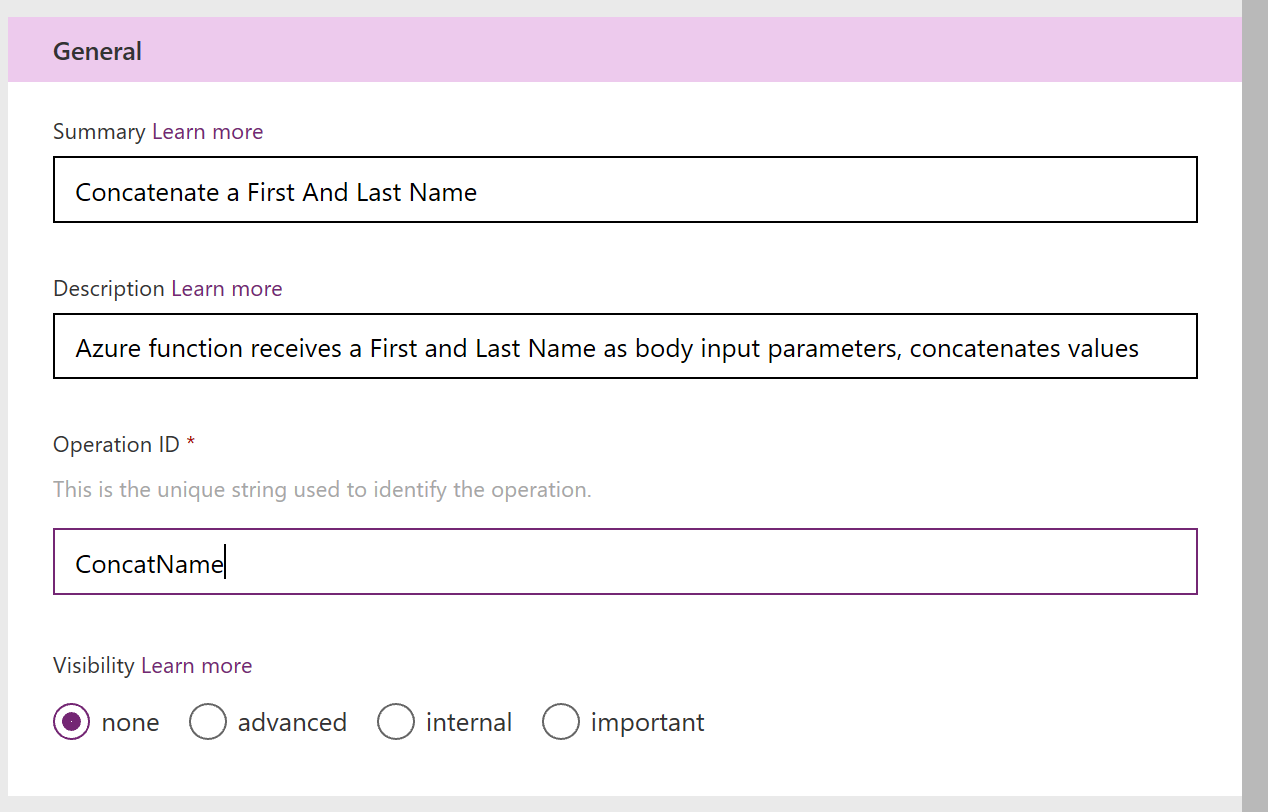The image size is (1268, 812).
Task: Click the Operation ID field containing ConcatName
Action: (x=625, y=562)
